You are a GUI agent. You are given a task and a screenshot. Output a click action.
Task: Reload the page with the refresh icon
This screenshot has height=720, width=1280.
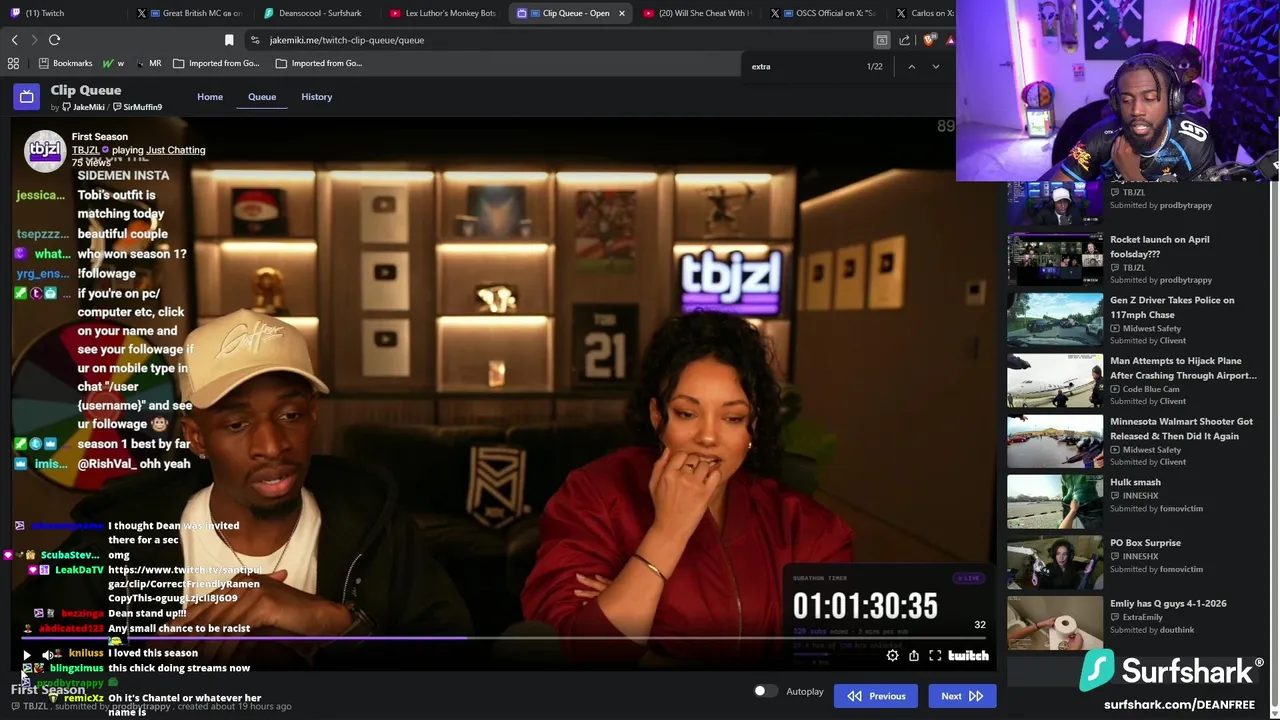point(54,40)
